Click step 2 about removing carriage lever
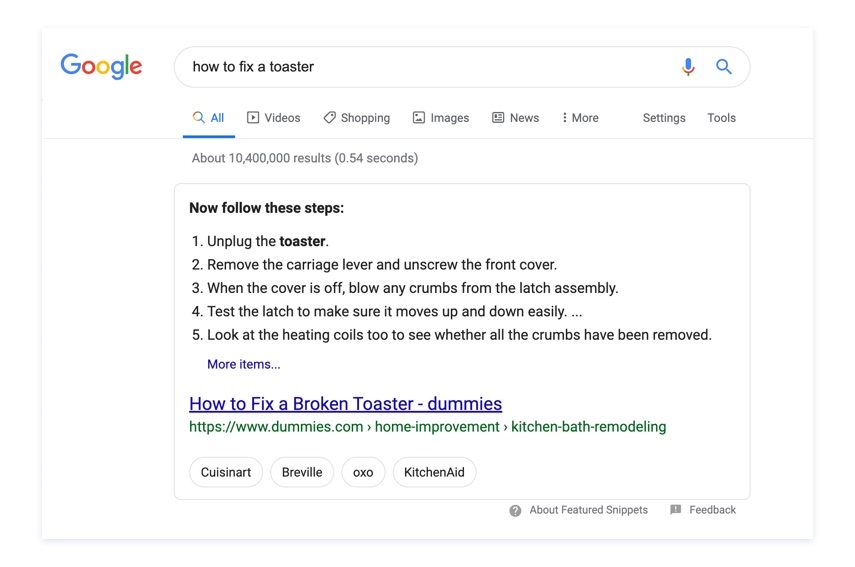Image resolution: width=855 pixels, height=567 pixels. pos(374,264)
